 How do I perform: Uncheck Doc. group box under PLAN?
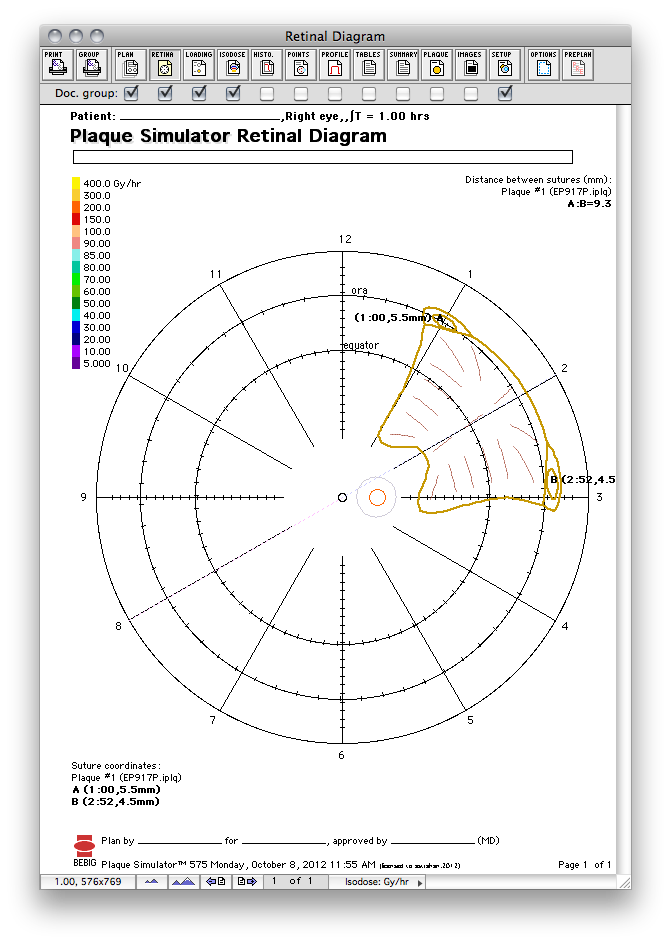(x=131, y=93)
